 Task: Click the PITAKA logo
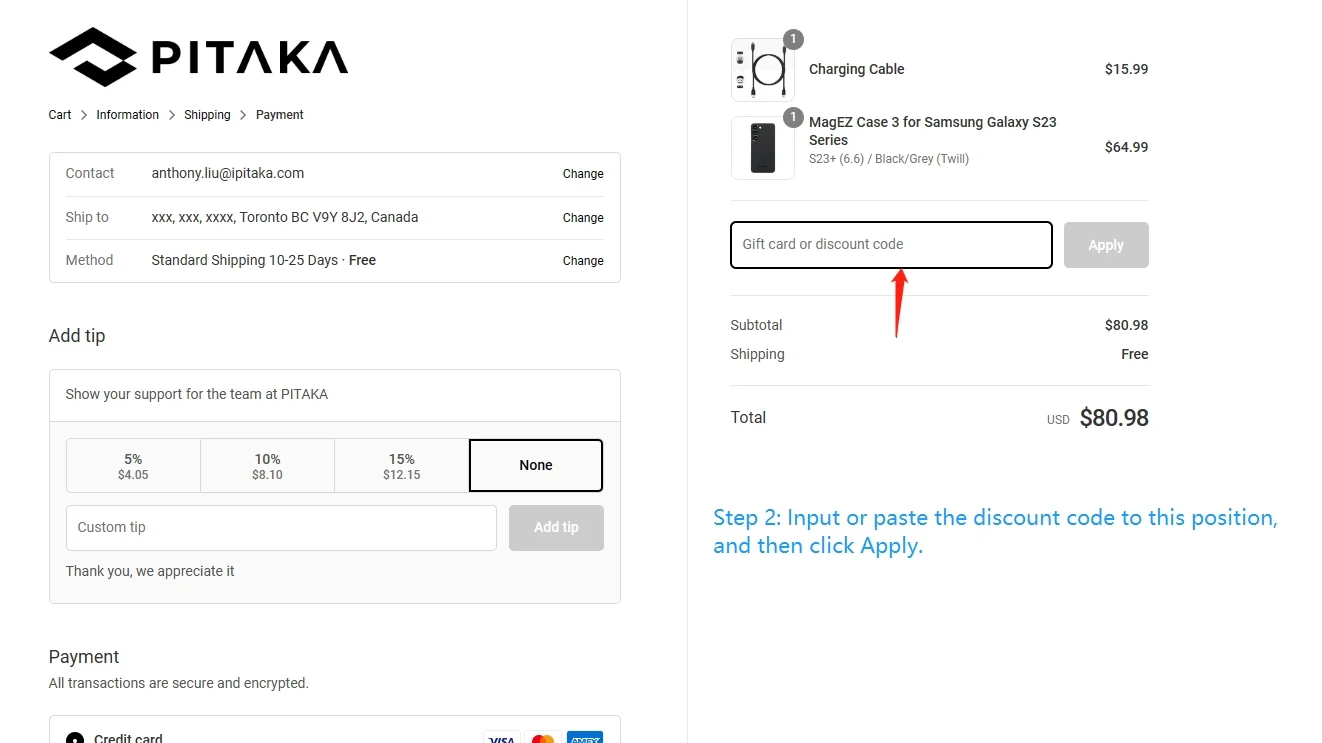click(198, 57)
